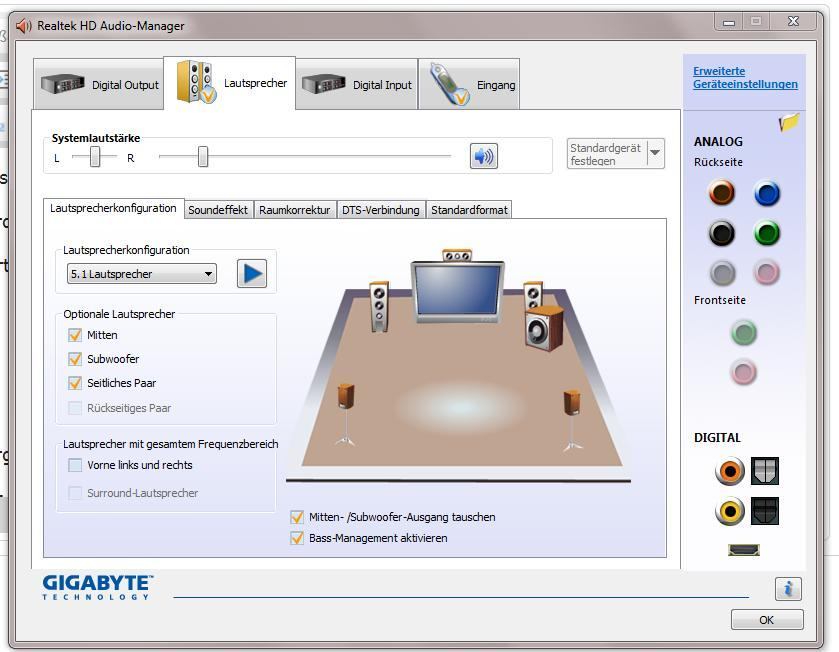
Task: Click the right surround speaker on stand
Action: click(x=573, y=421)
